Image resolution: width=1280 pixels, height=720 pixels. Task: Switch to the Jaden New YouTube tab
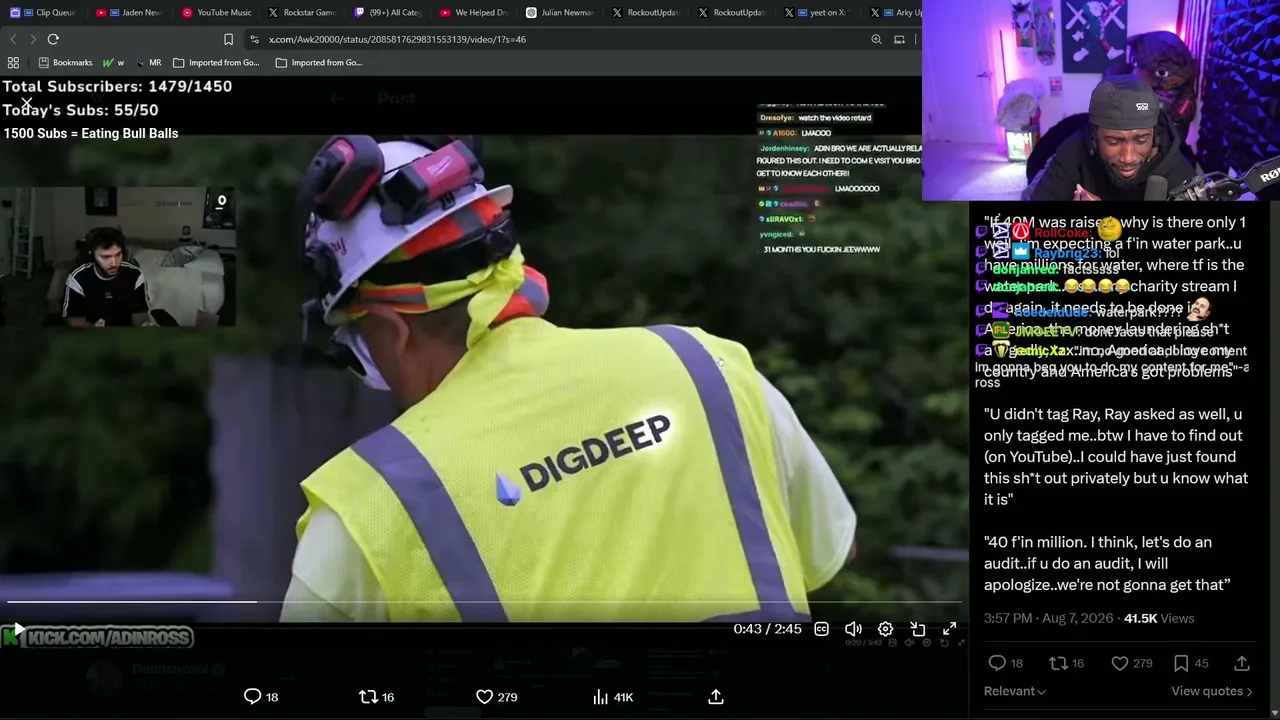(x=130, y=13)
